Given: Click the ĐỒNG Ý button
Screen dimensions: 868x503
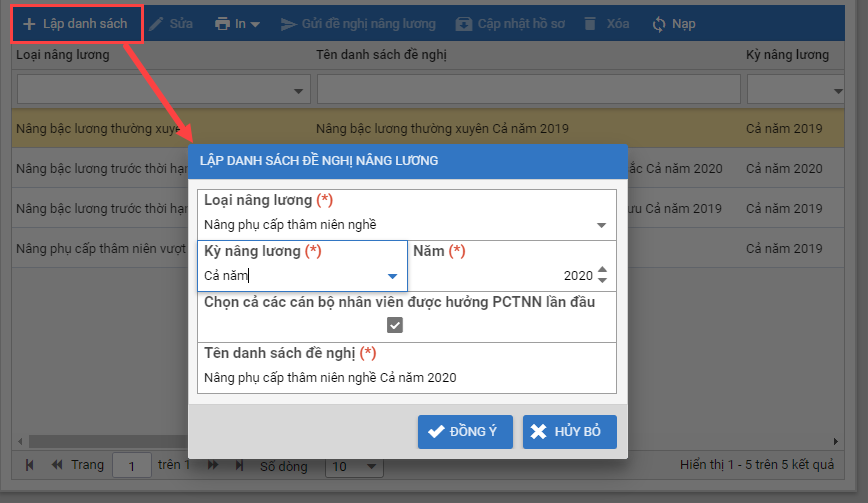Looking at the screenshot, I should click(465, 431).
